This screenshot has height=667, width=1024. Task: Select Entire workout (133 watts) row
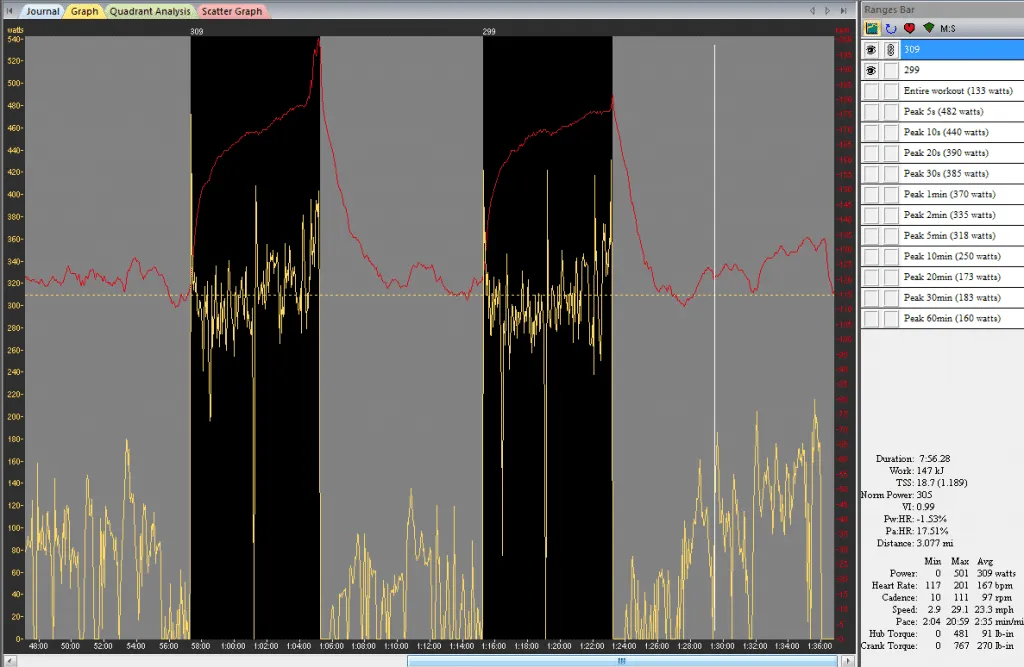962,91
